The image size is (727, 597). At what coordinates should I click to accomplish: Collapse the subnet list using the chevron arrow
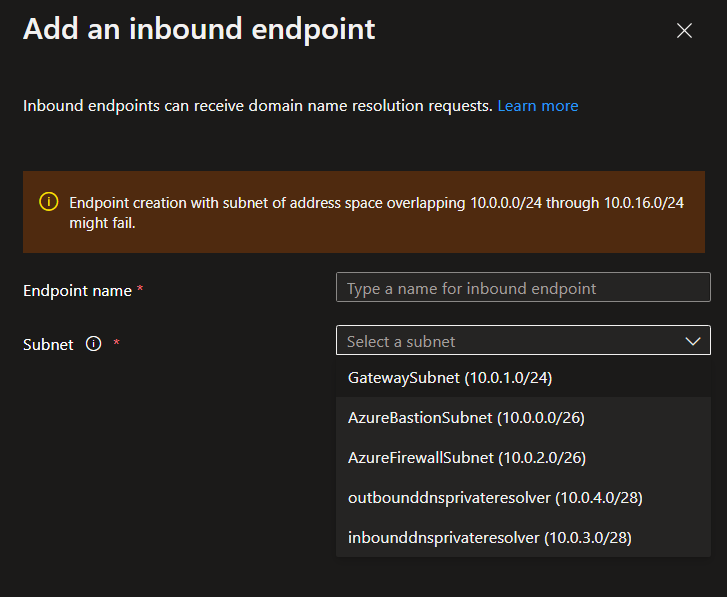pos(693,341)
